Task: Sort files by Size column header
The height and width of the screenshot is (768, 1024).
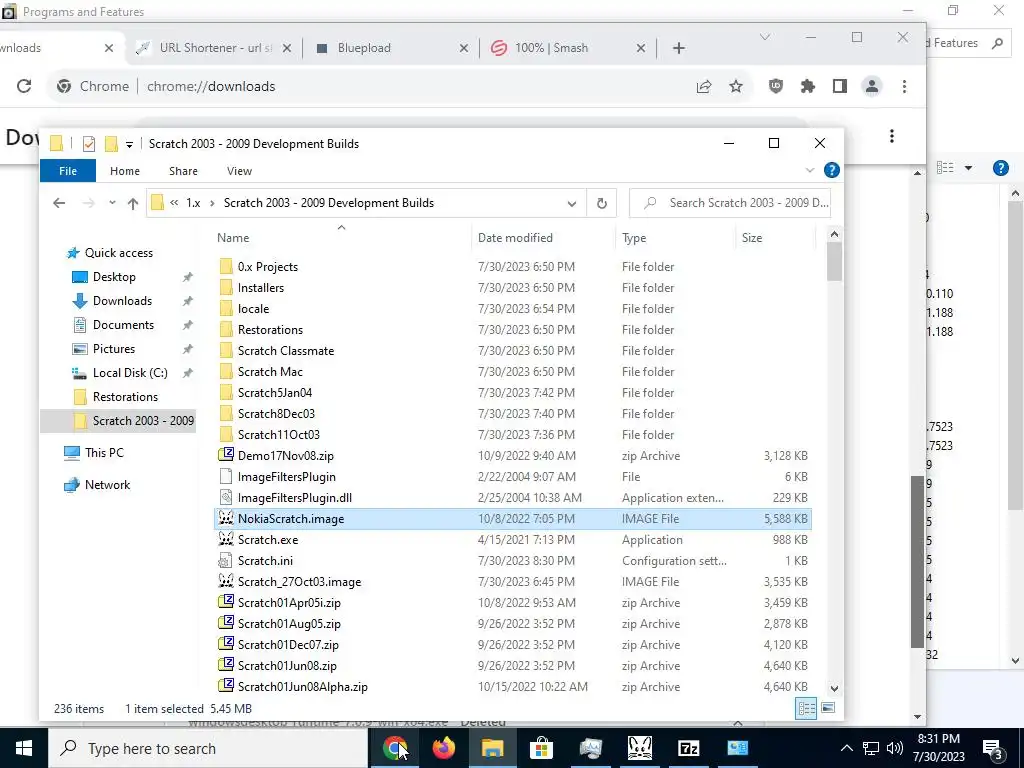Action: tap(776, 238)
